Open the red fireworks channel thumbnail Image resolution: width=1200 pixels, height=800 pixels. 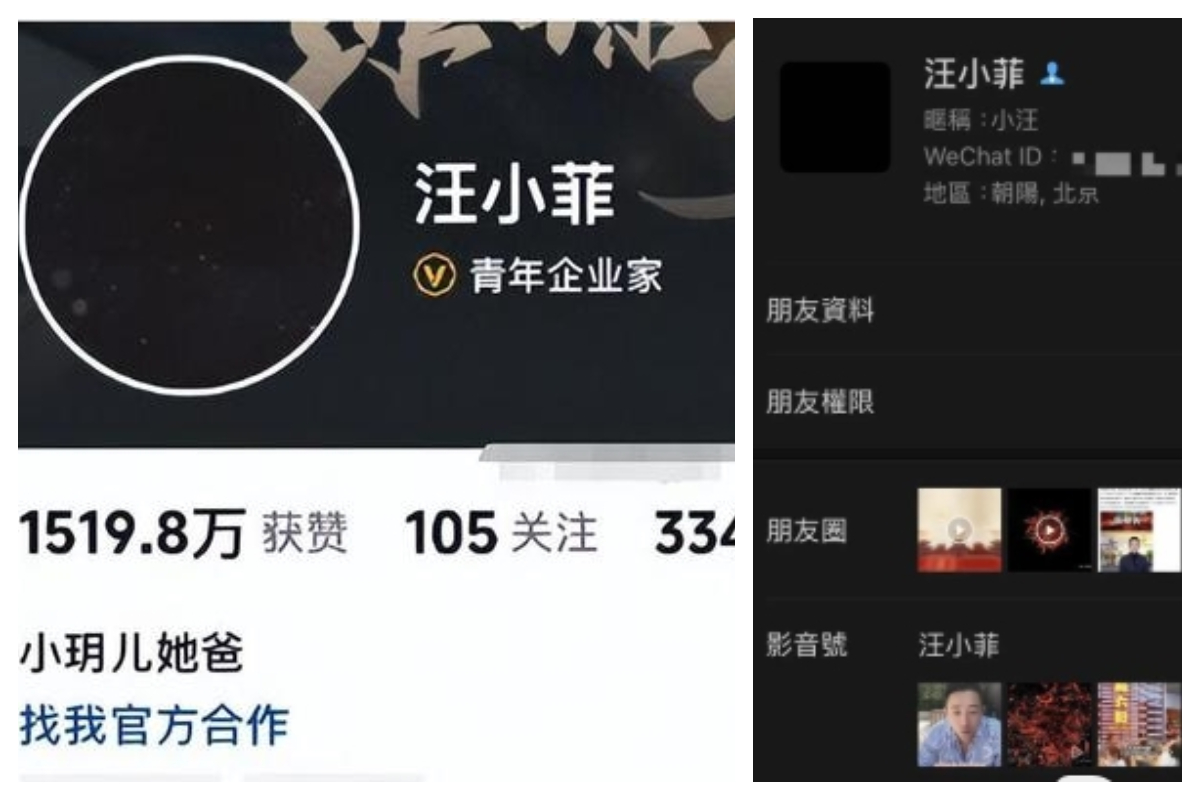tap(1049, 724)
